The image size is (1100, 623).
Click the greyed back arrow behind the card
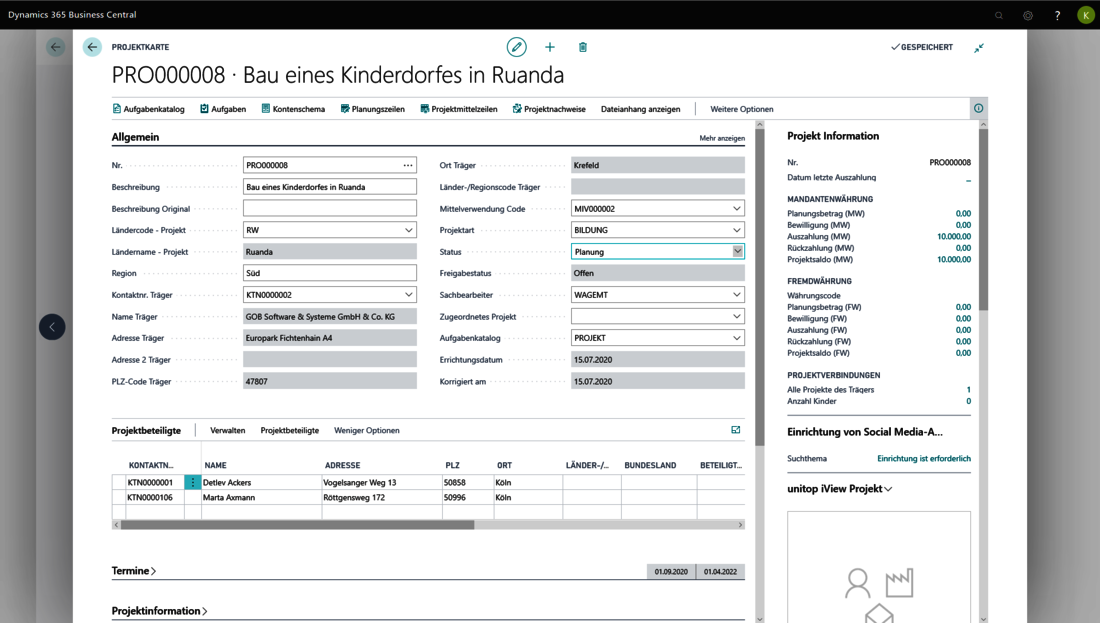55,47
